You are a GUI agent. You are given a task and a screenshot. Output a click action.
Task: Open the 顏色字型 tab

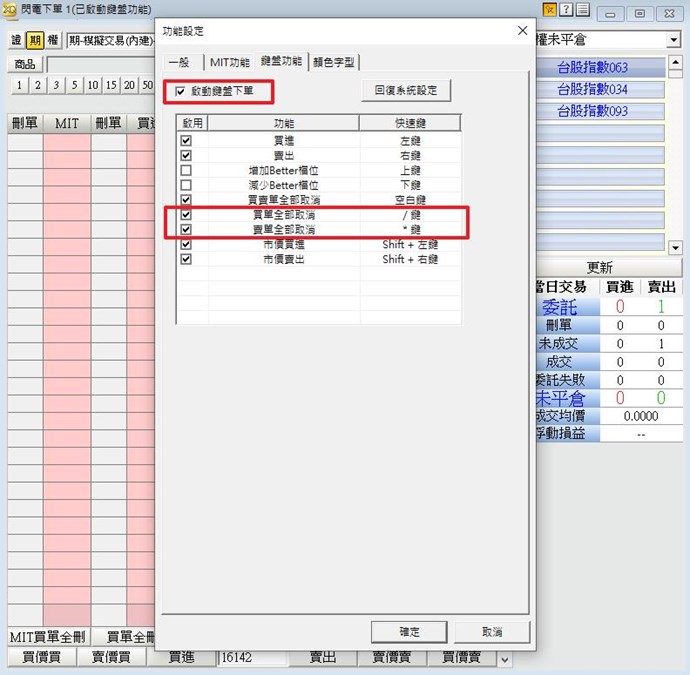[x=334, y=62]
